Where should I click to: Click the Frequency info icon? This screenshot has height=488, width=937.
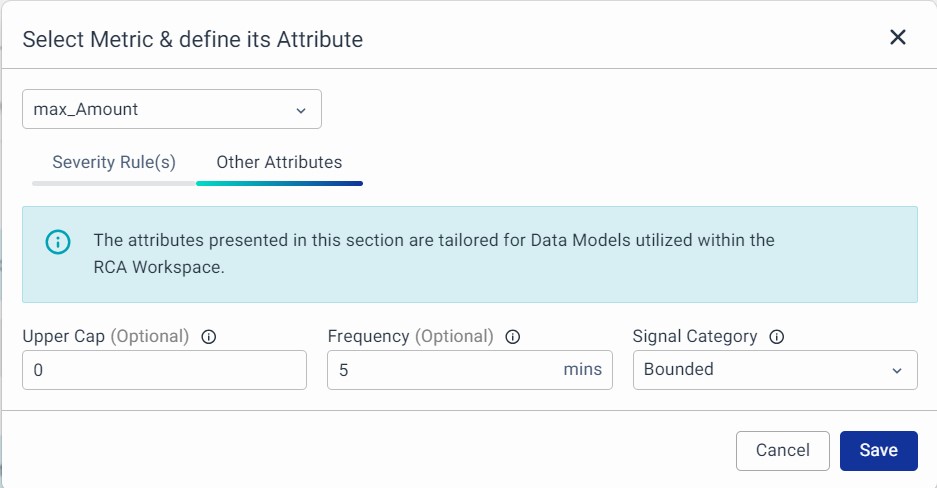click(x=513, y=337)
